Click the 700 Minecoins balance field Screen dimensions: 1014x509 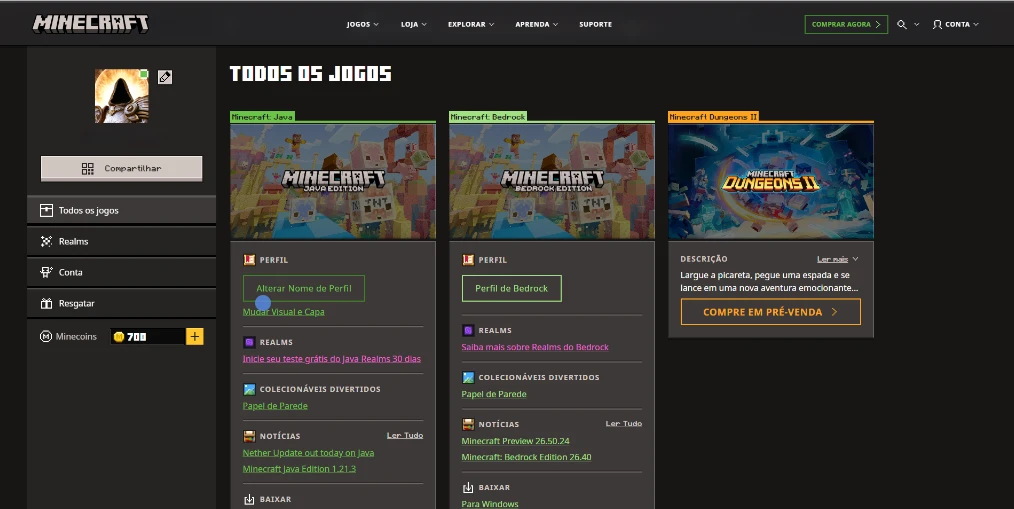(148, 336)
